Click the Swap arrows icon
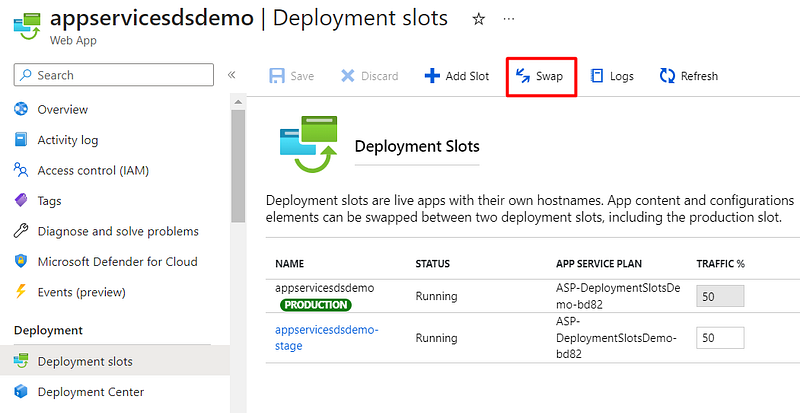The height and width of the screenshot is (413, 800). (x=522, y=75)
